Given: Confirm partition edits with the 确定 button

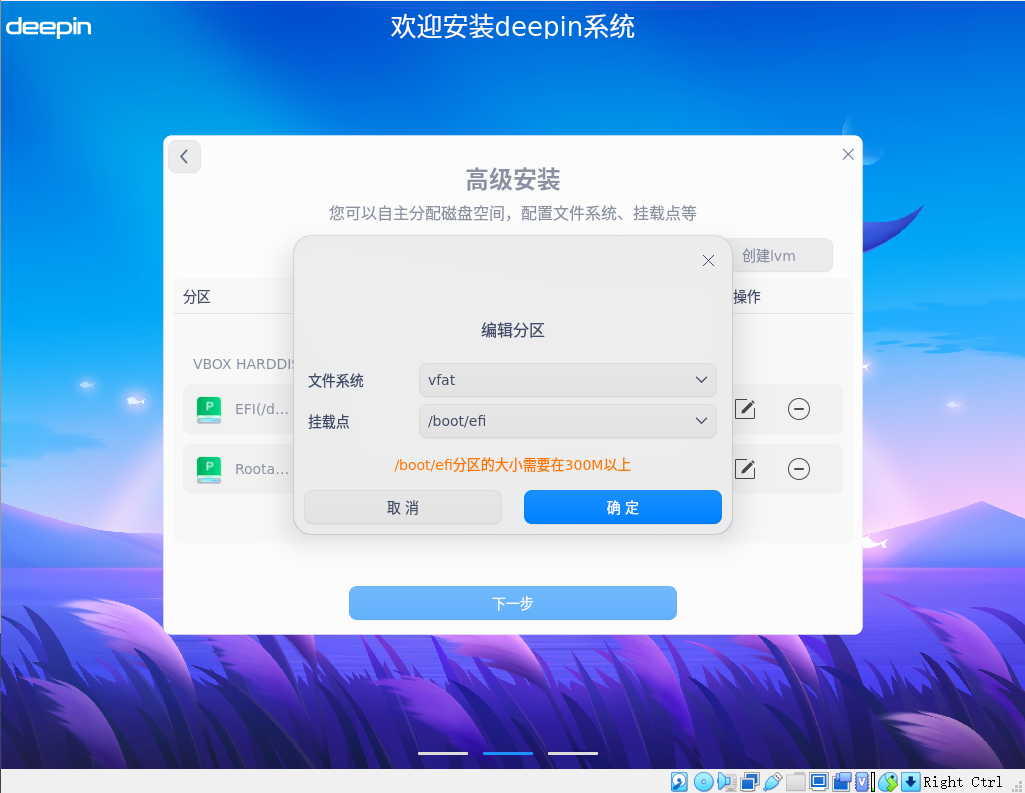Looking at the screenshot, I should pyautogui.click(x=622, y=507).
